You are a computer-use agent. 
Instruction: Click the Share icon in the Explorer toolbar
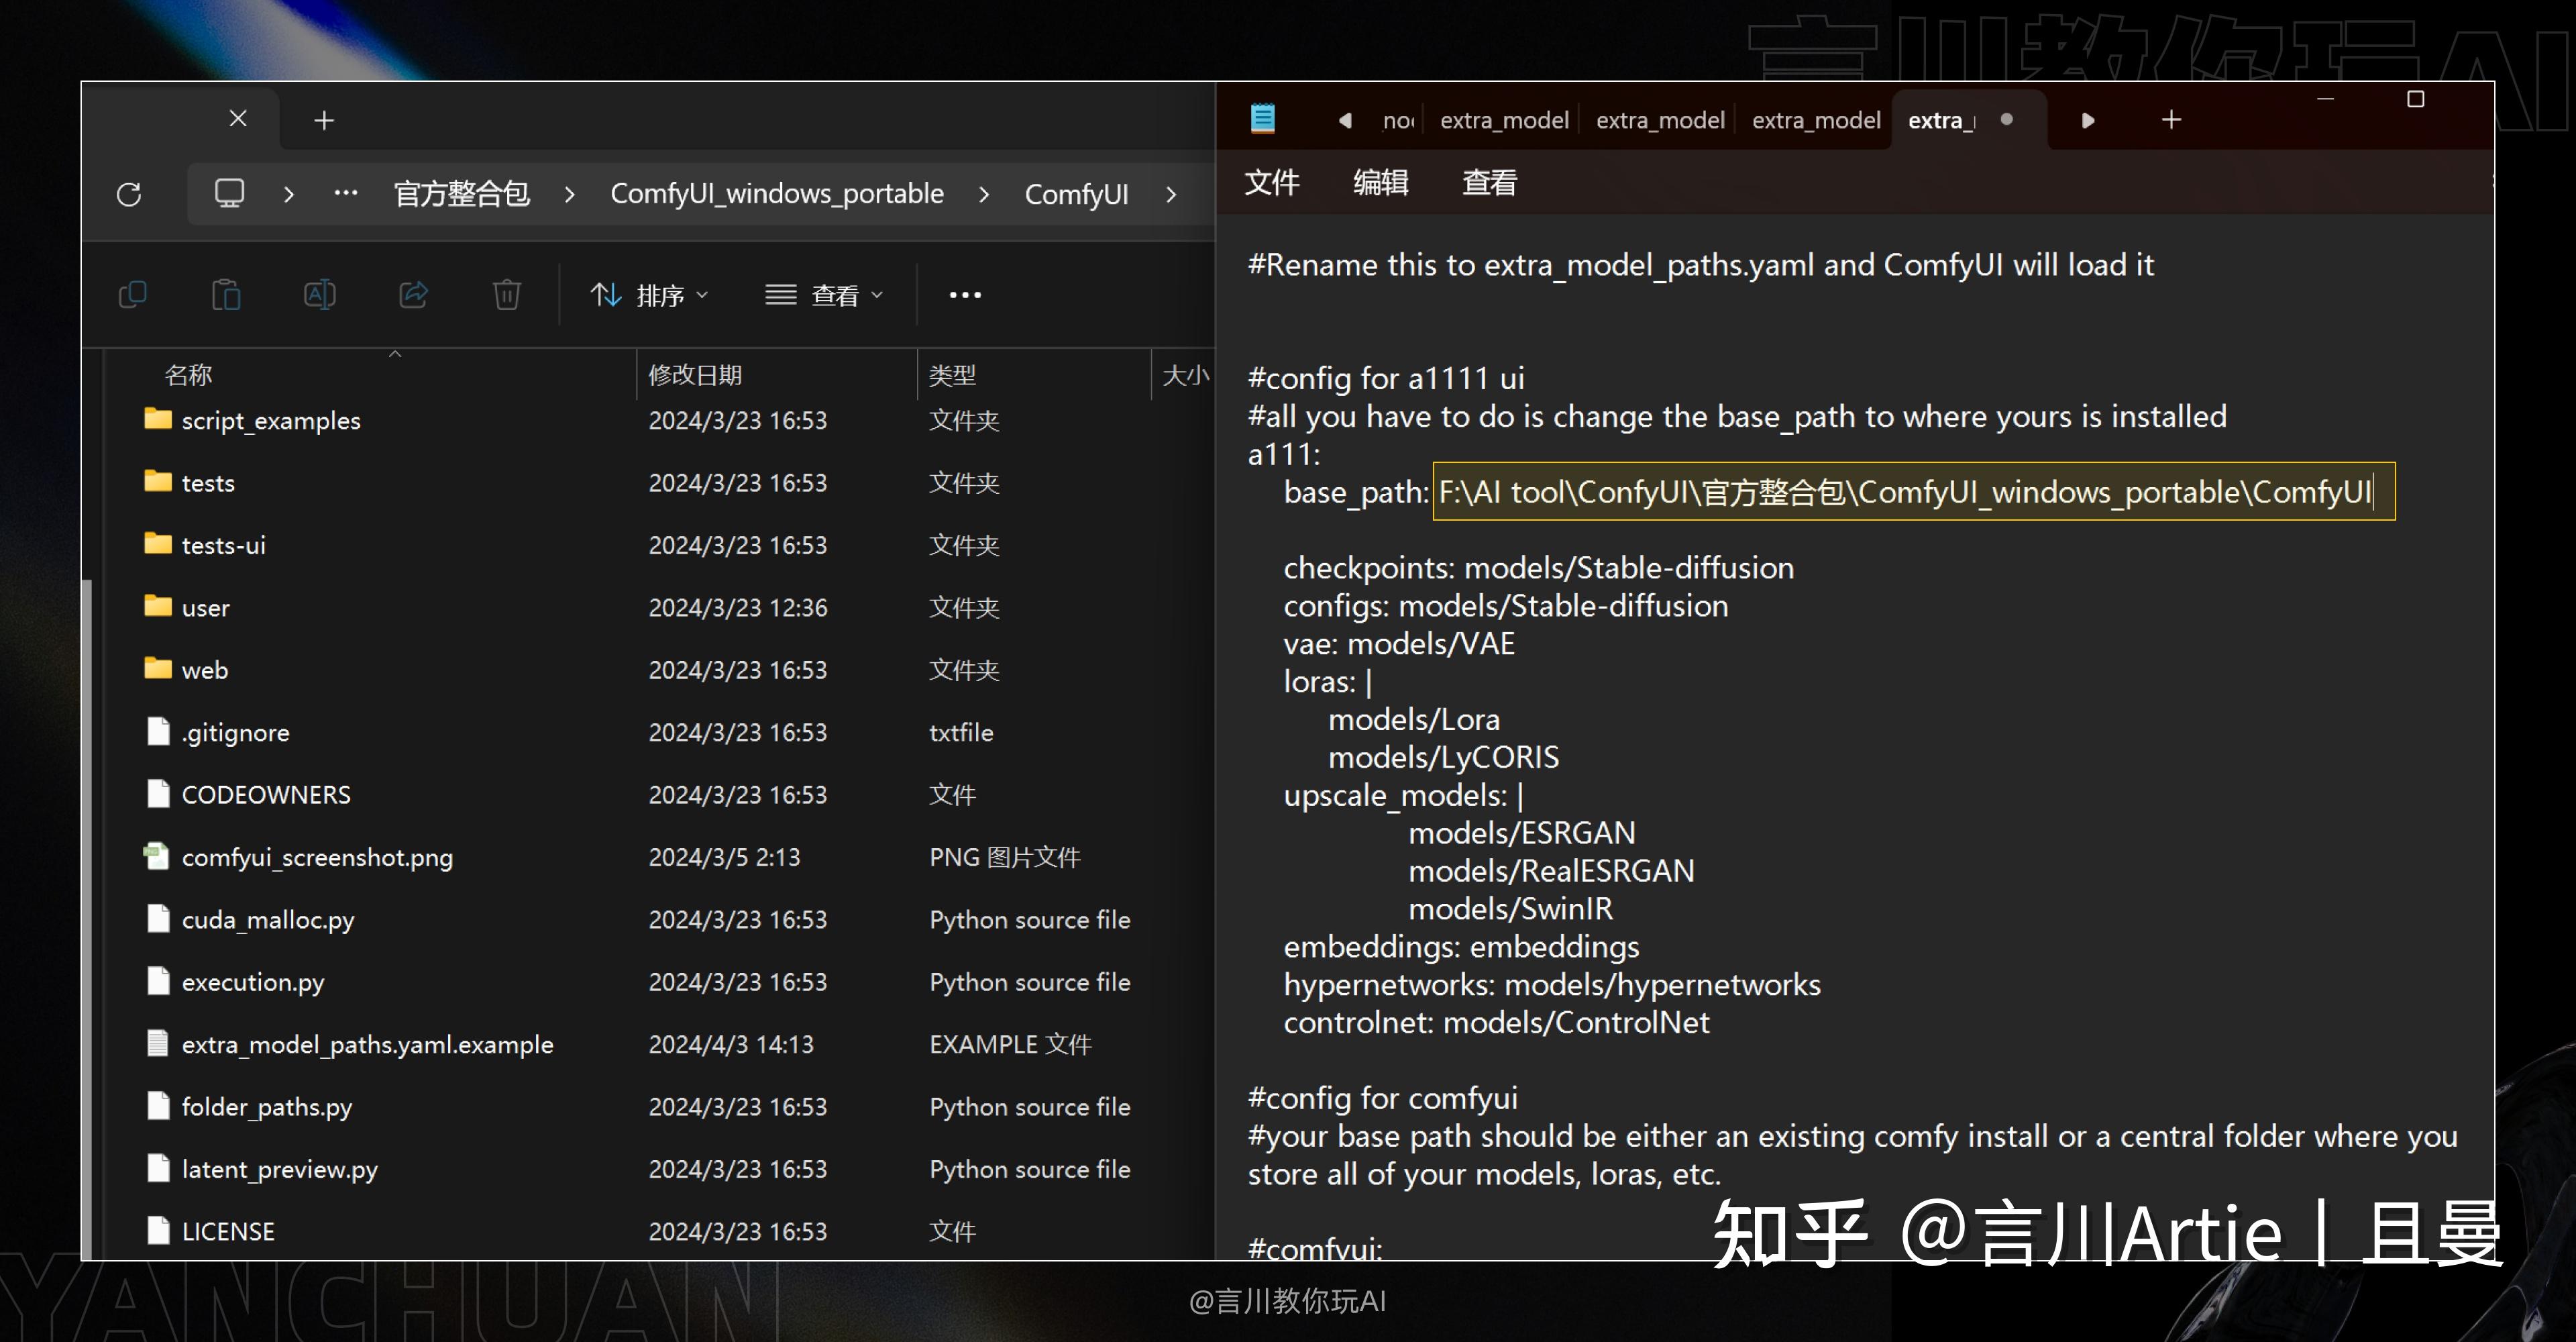click(x=413, y=294)
